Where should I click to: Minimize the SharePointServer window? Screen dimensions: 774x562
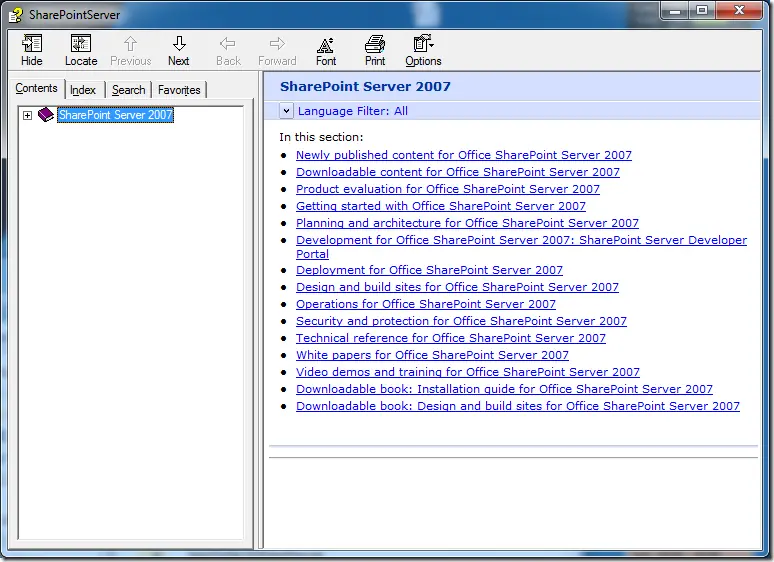tap(675, 11)
